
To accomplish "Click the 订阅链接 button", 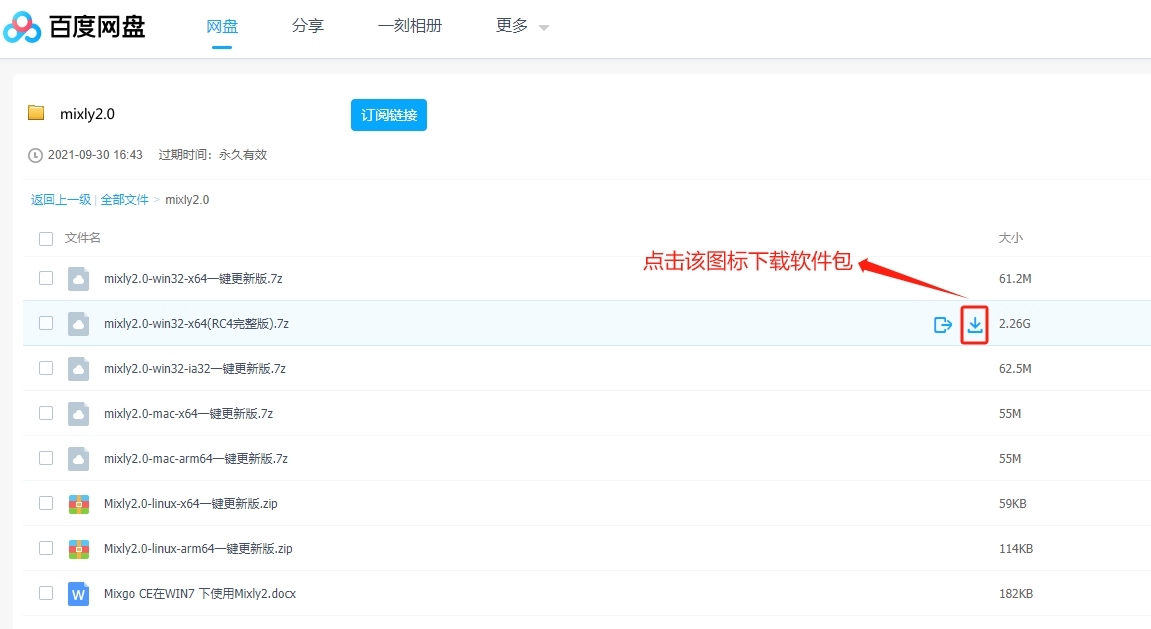I will click(389, 115).
